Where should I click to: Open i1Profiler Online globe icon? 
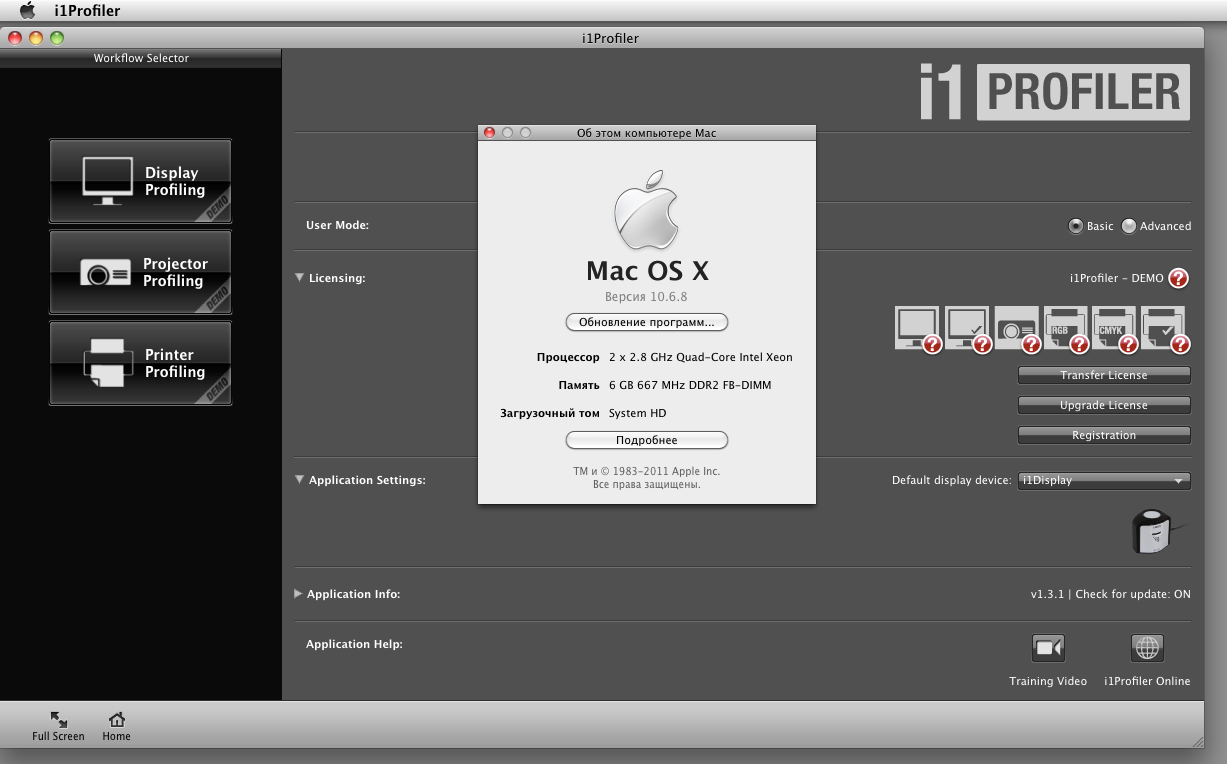[1147, 648]
